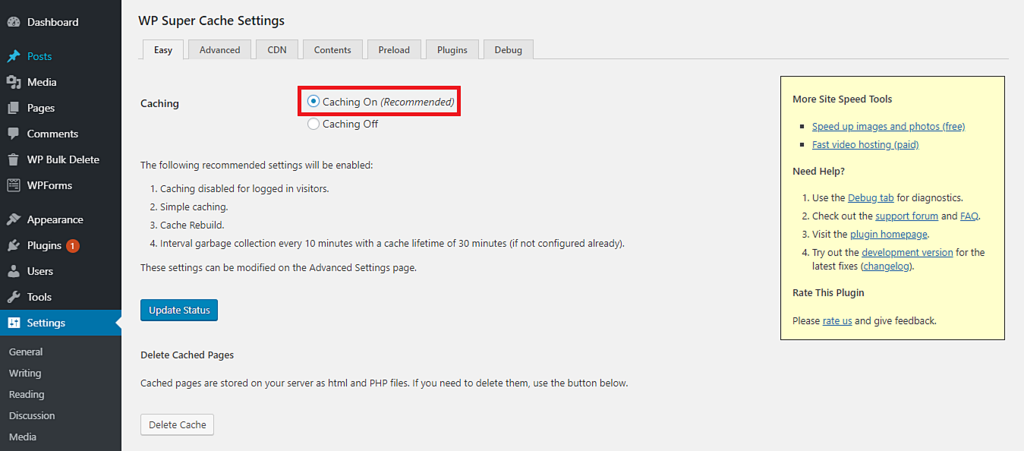Go to Media in the main sidebar
This screenshot has width=1024, height=451.
click(x=60, y=82)
